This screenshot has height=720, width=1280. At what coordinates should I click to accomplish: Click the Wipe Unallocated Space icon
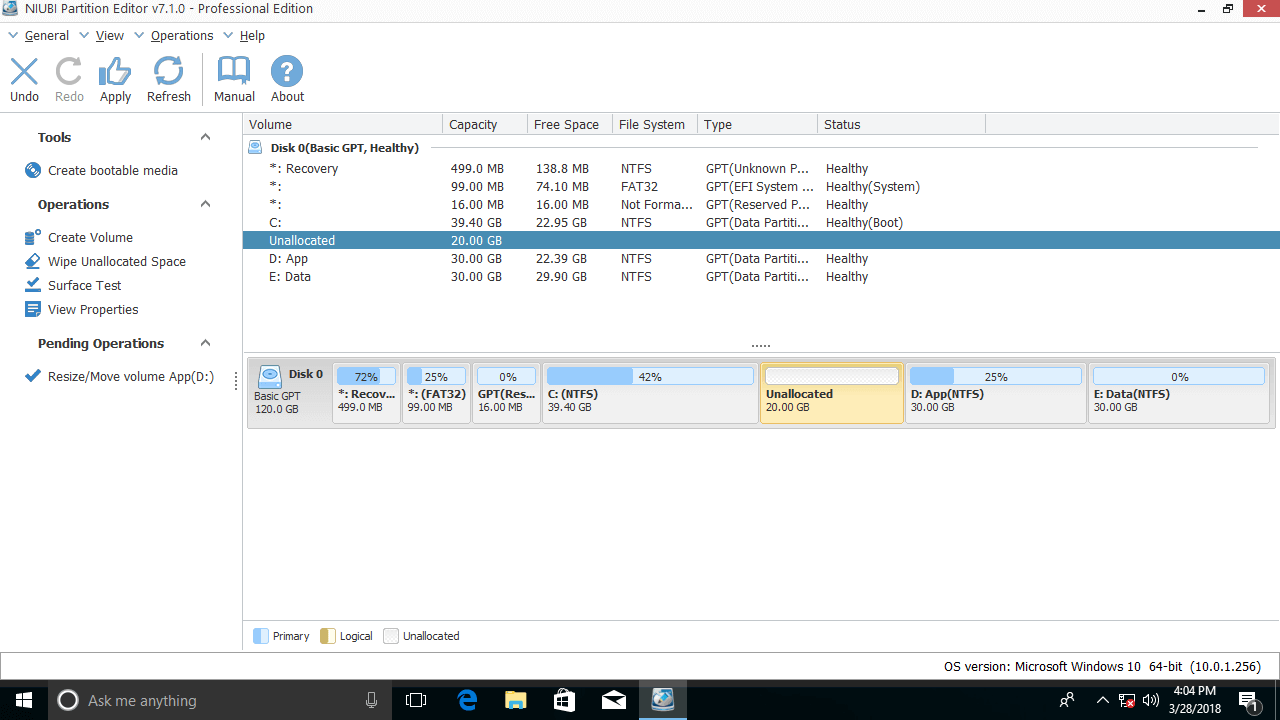33,261
